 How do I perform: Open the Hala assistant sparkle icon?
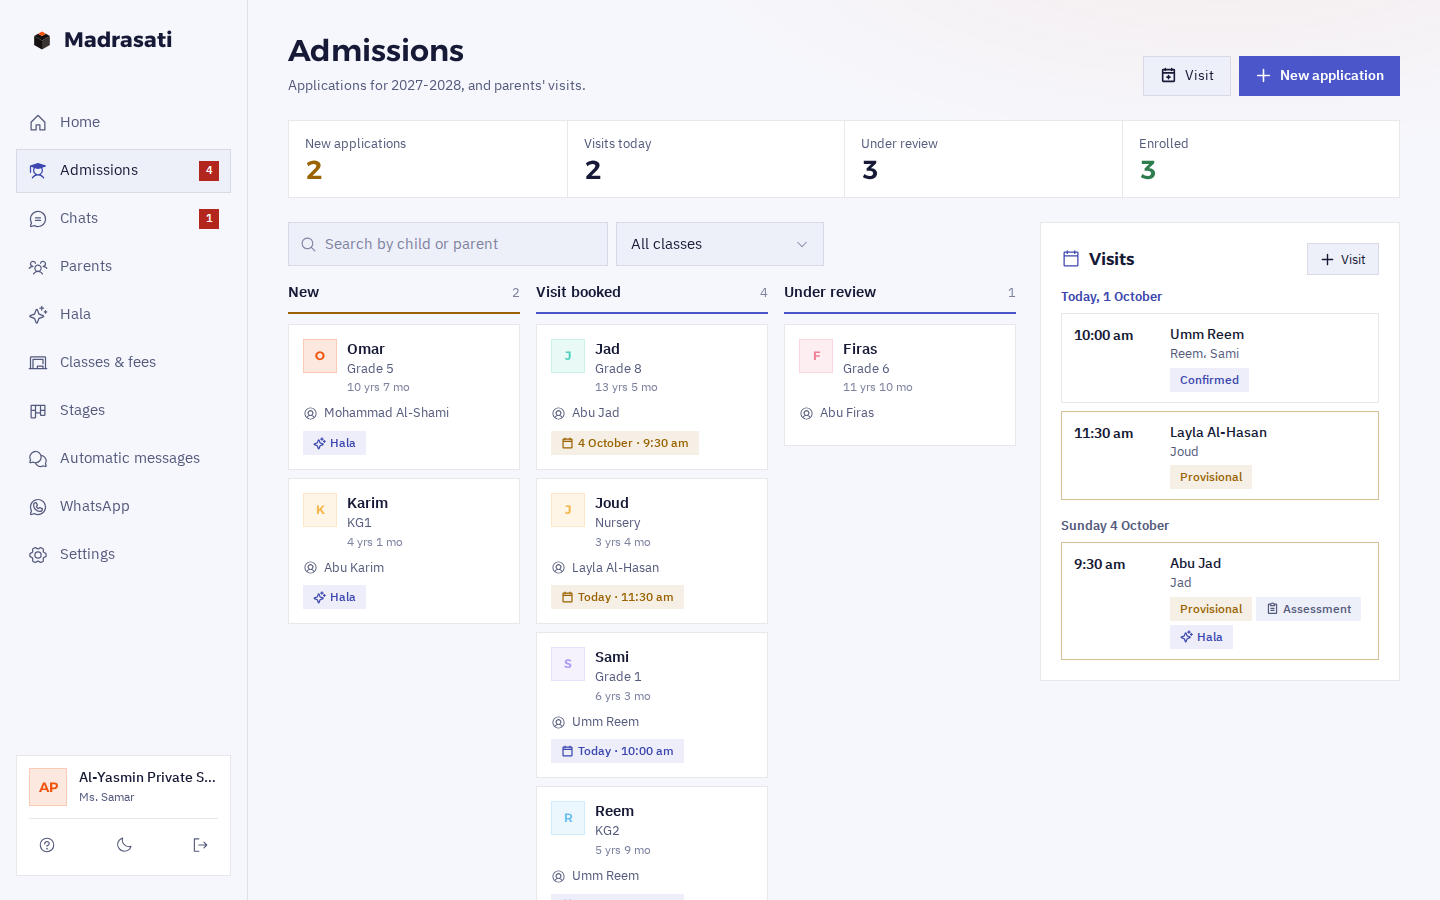click(x=38, y=314)
